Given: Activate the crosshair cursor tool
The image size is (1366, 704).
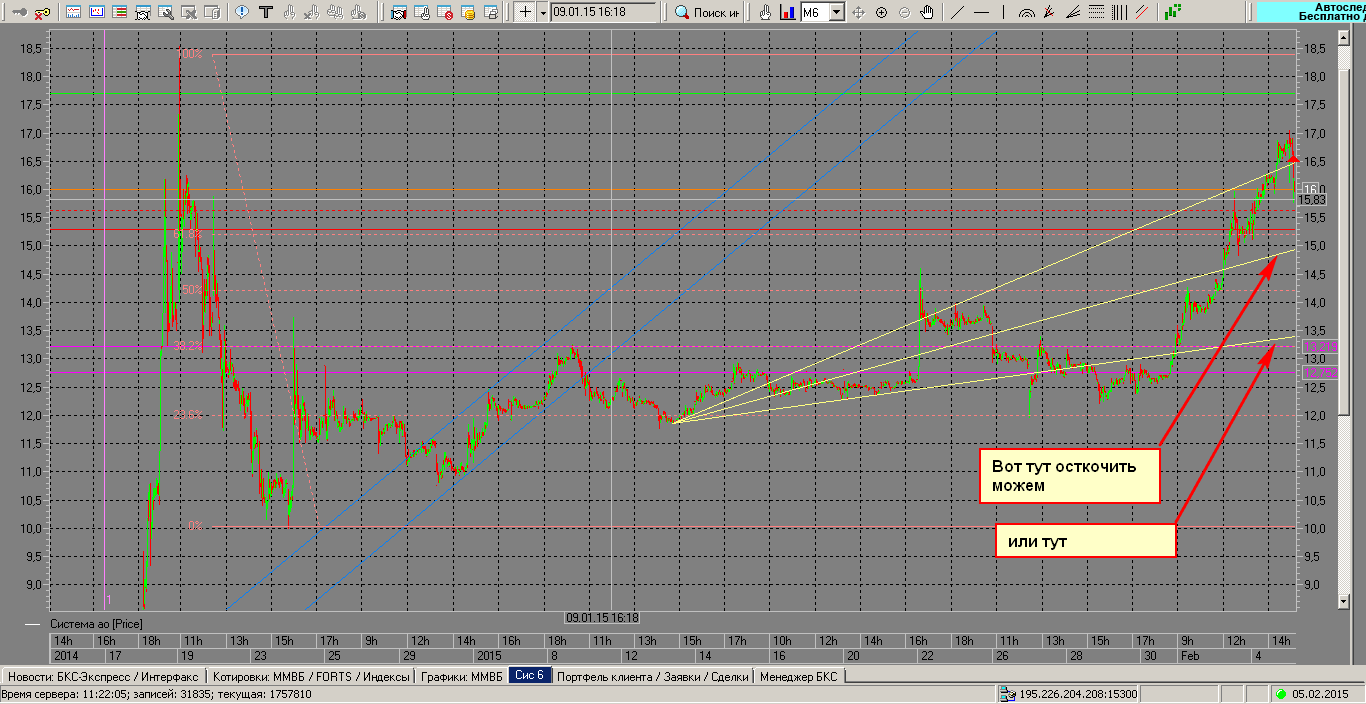Looking at the screenshot, I should coord(526,13).
